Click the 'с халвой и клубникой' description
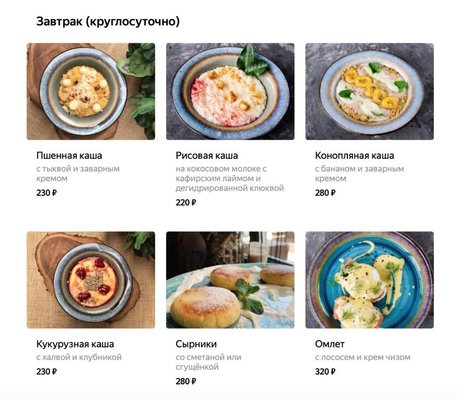The height and width of the screenshot is (400, 463). 79,357
